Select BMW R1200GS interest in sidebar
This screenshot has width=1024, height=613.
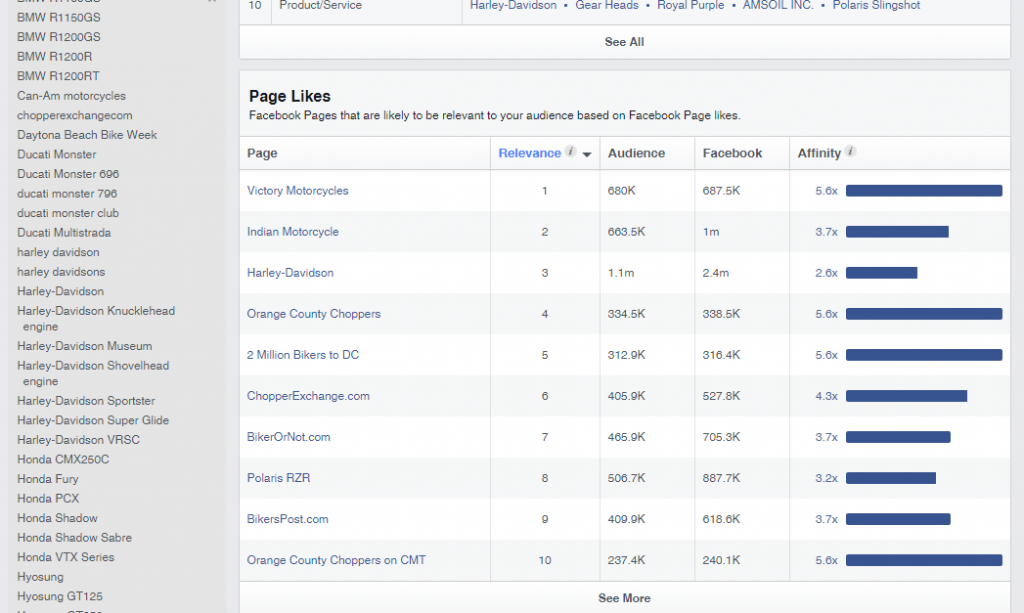(59, 37)
